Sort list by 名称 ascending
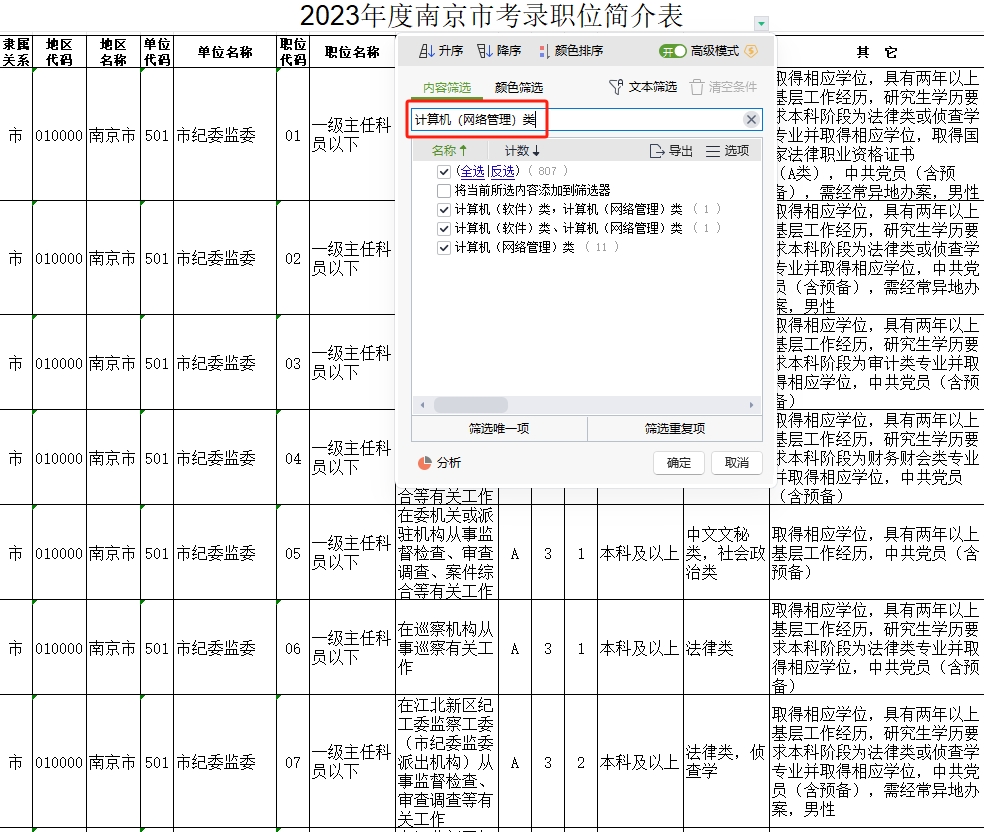This screenshot has width=984, height=832. (449, 151)
